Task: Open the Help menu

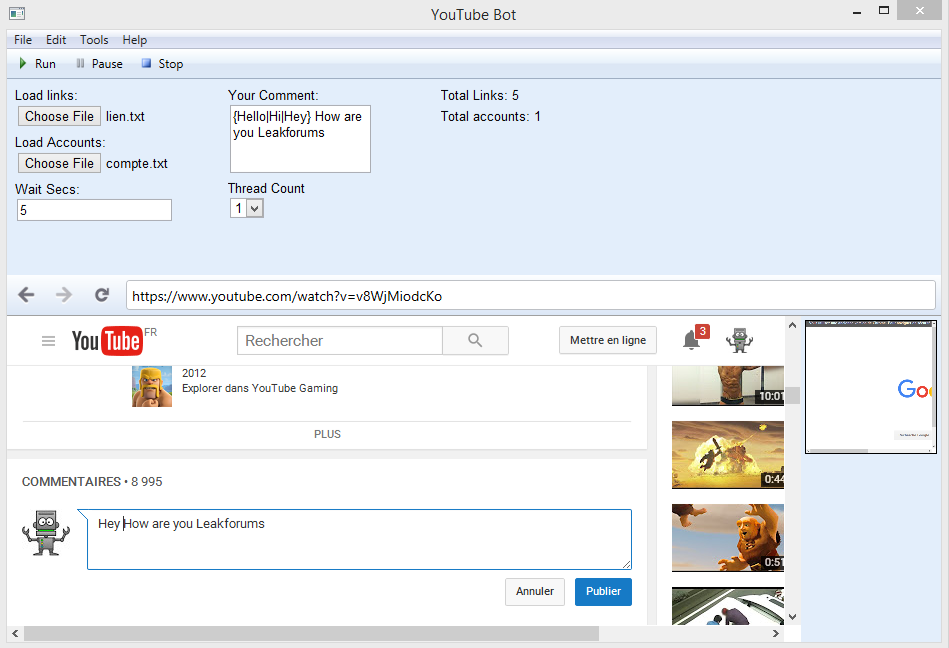Action: point(134,40)
